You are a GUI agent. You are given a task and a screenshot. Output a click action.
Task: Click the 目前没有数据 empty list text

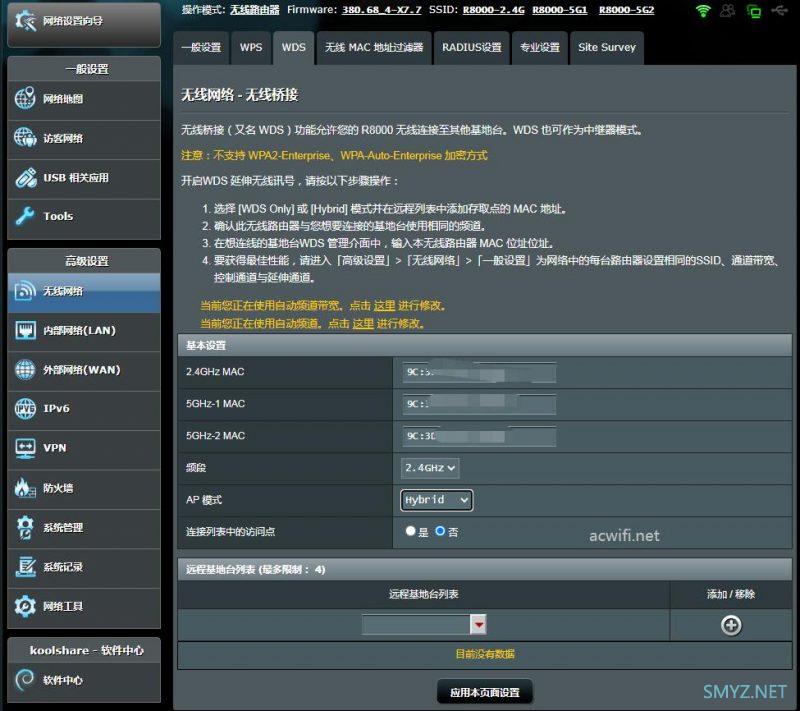(485, 654)
